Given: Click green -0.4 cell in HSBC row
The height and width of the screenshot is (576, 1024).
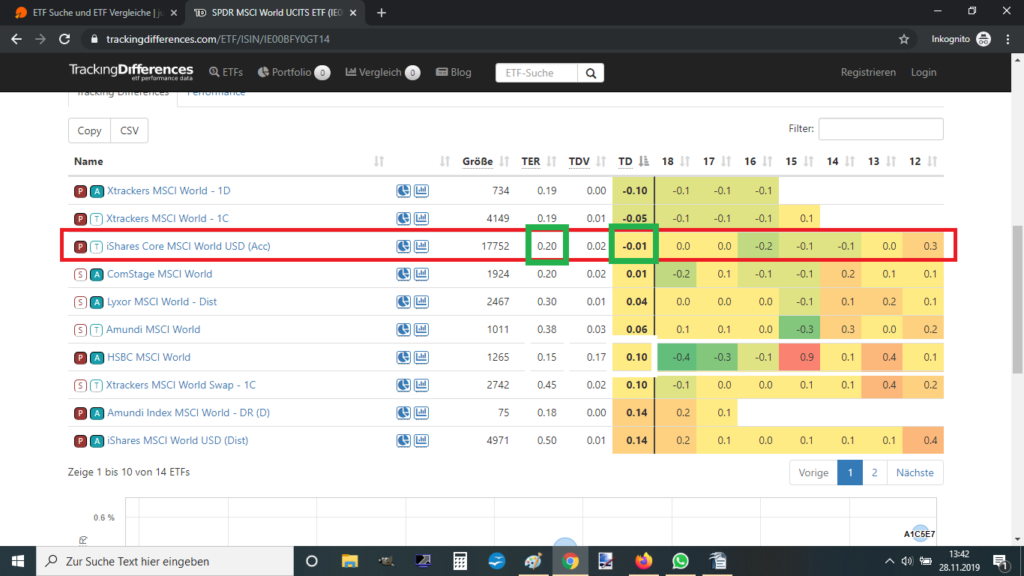Looking at the screenshot, I should pos(676,357).
